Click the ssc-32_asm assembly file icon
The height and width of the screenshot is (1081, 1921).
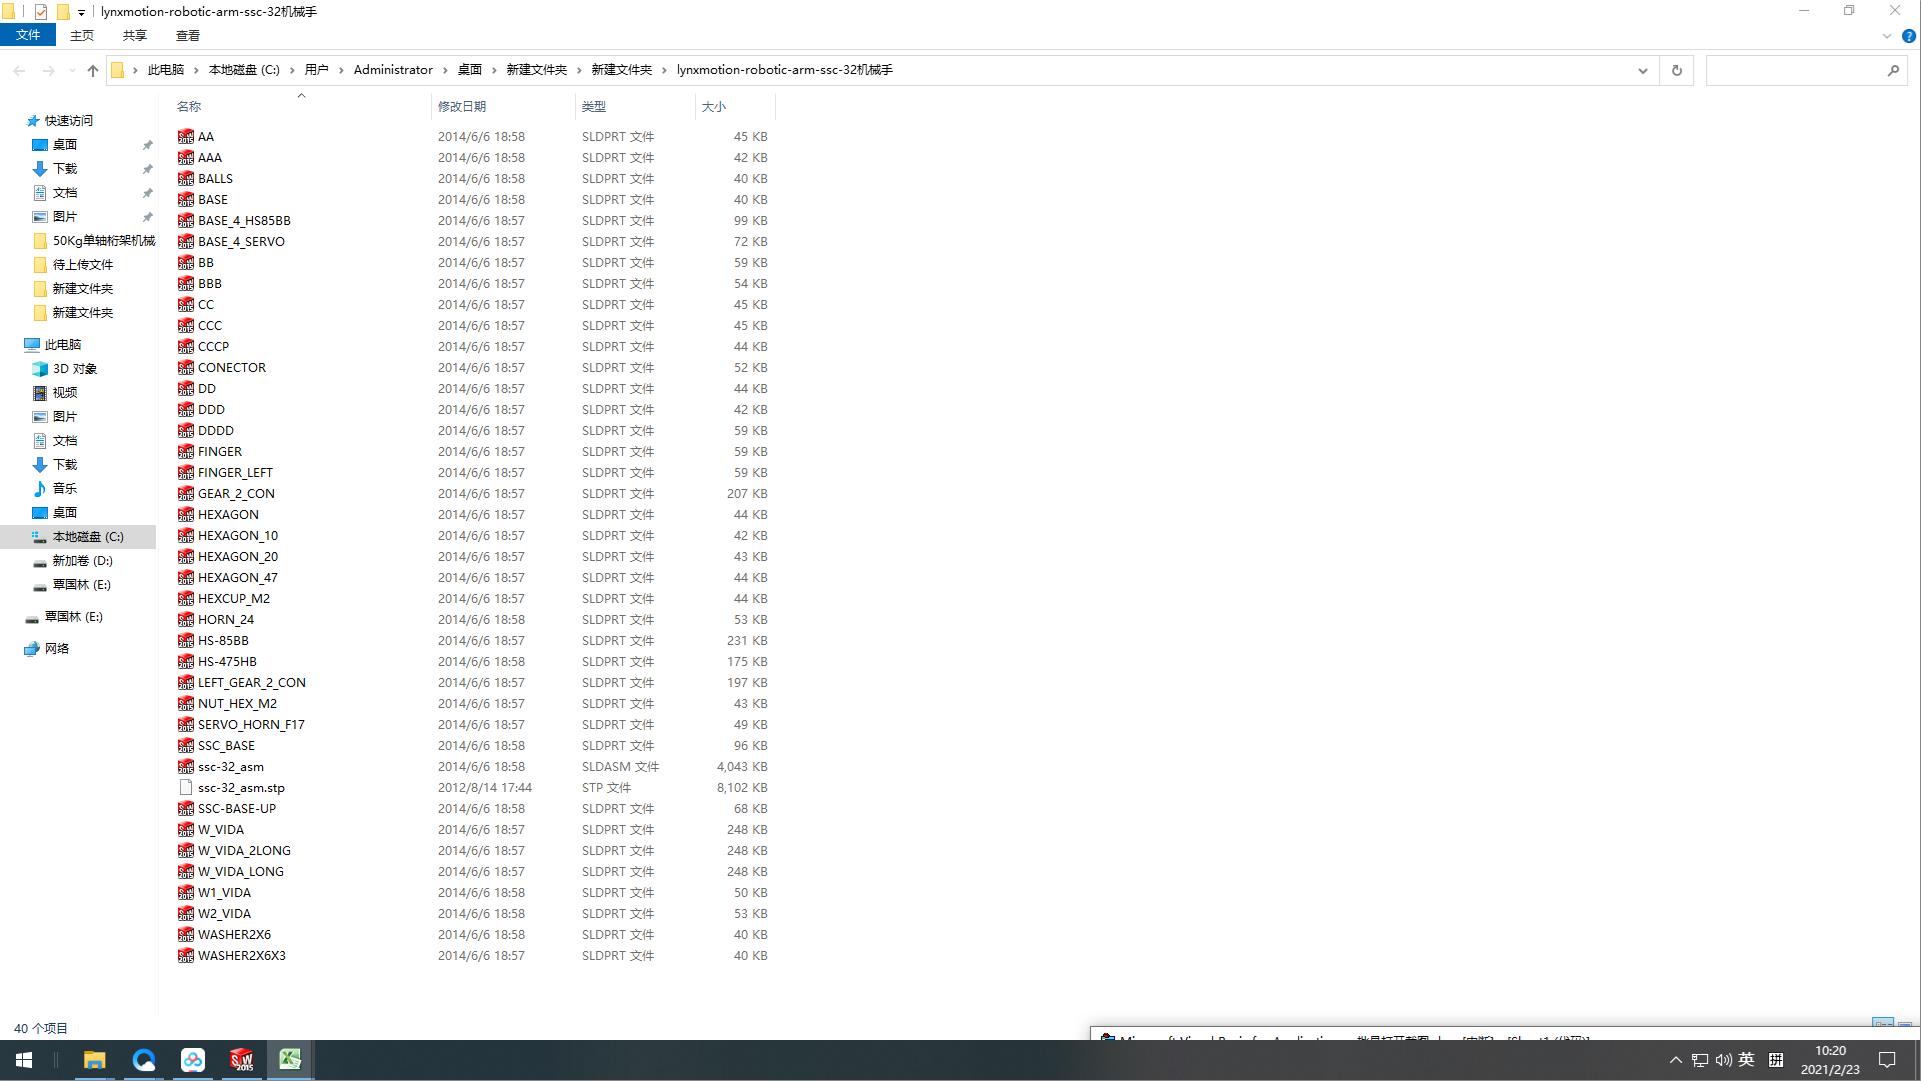click(186, 767)
